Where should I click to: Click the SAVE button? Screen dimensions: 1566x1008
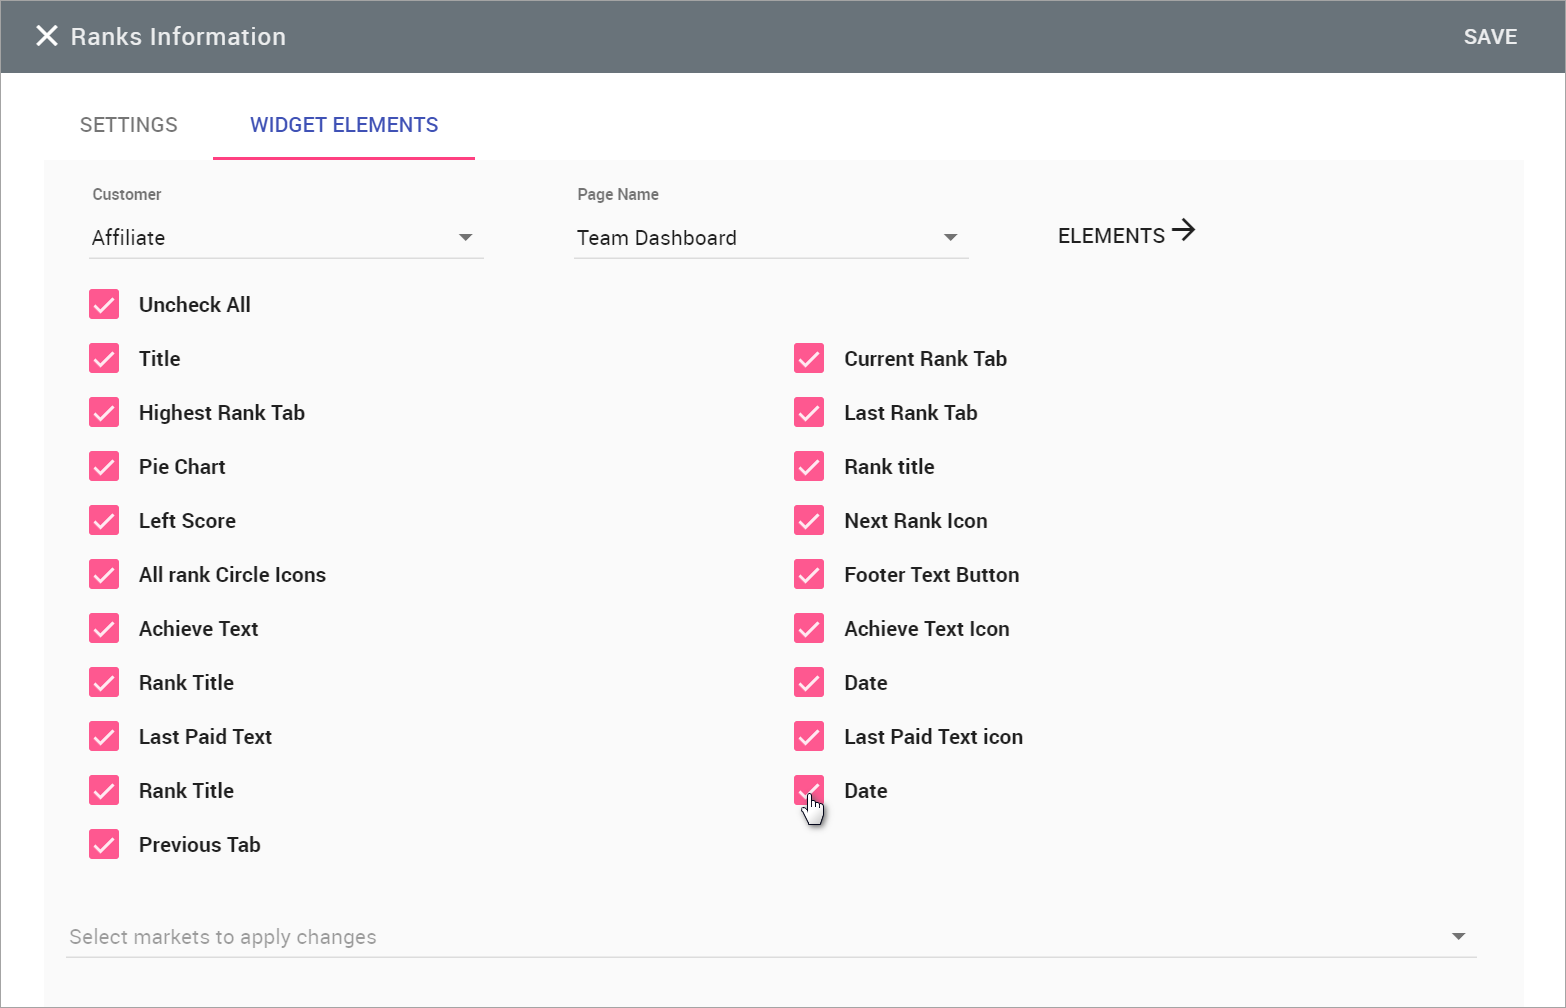[x=1490, y=37]
